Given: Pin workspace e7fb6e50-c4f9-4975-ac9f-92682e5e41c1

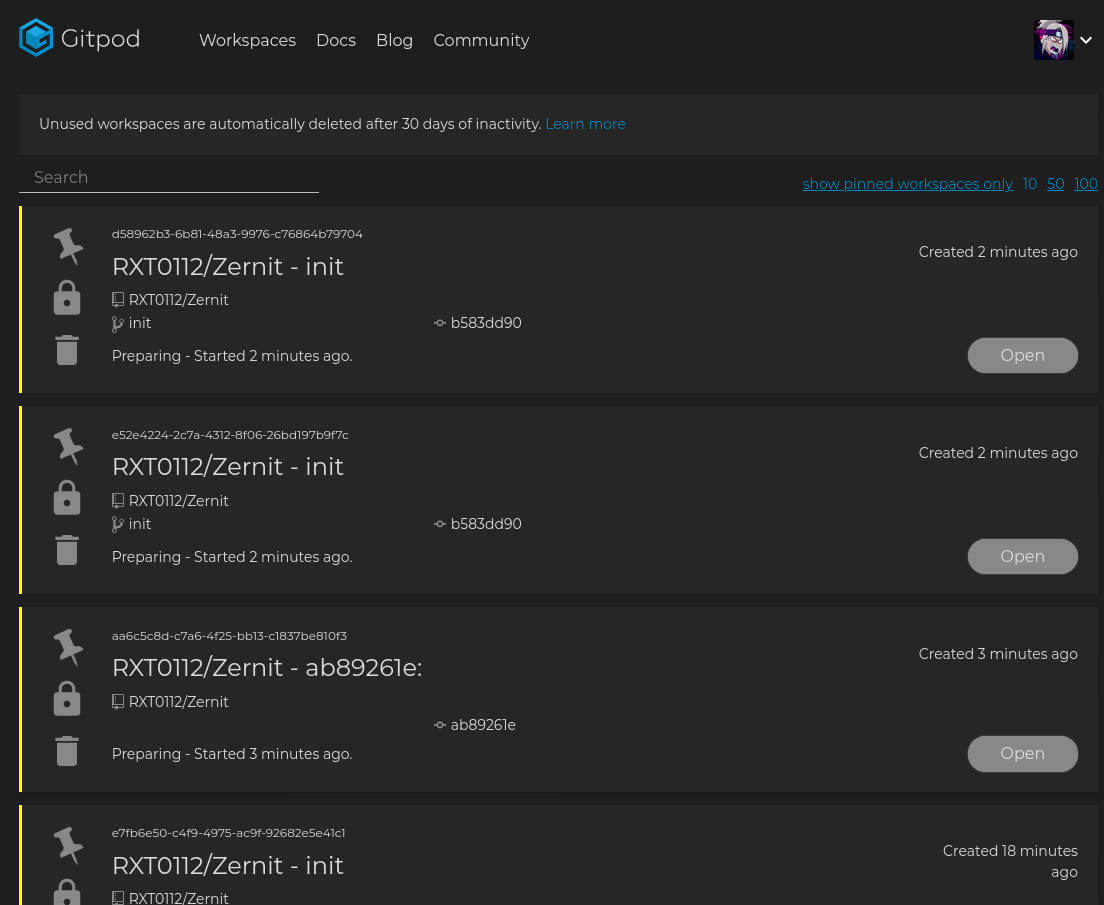Looking at the screenshot, I should pyautogui.click(x=68, y=845).
